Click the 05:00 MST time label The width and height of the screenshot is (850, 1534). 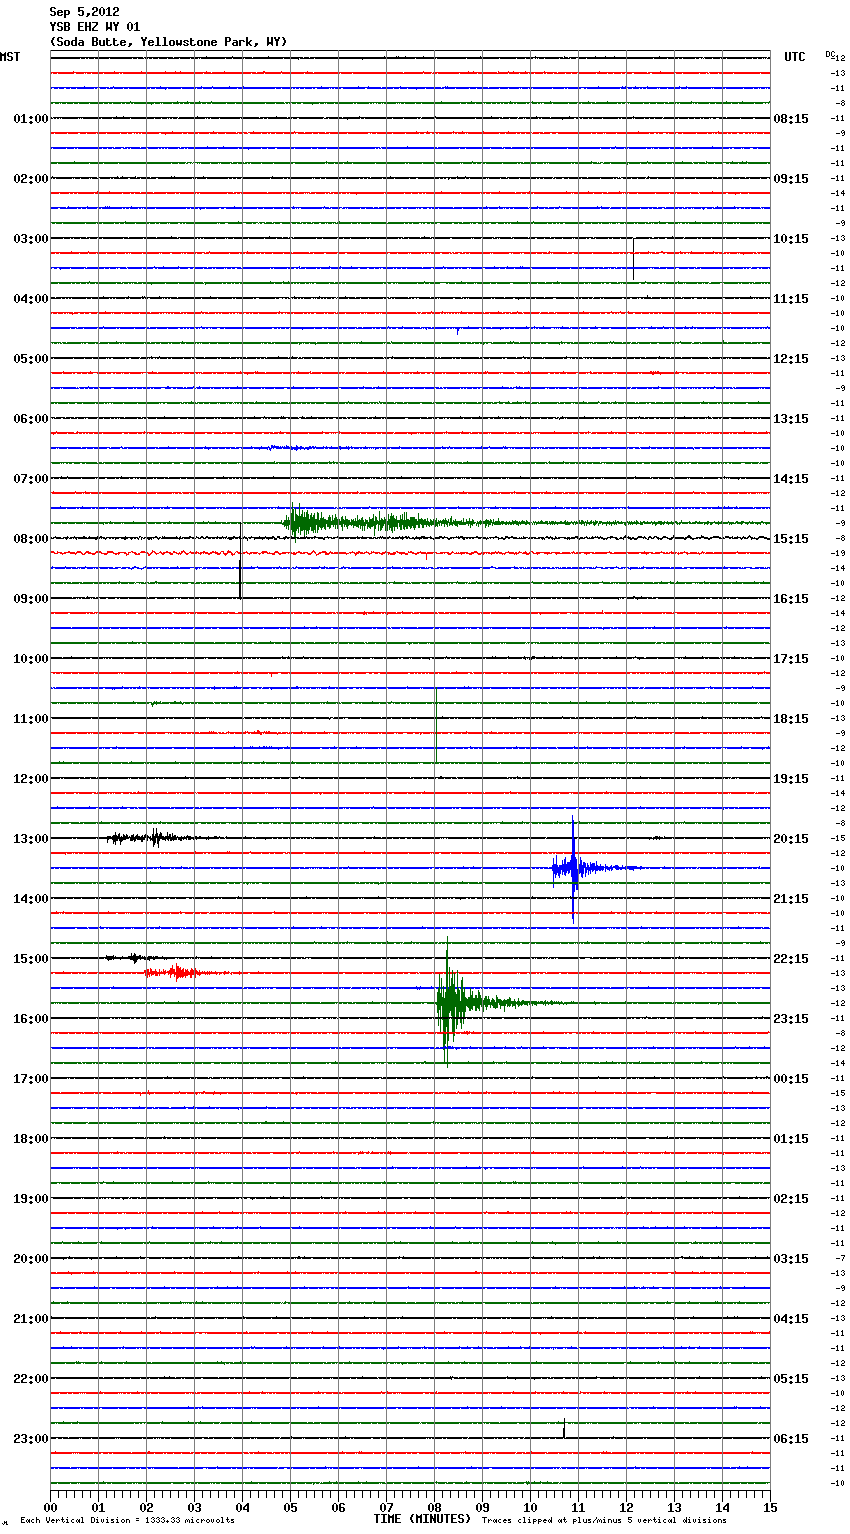(x=30, y=358)
